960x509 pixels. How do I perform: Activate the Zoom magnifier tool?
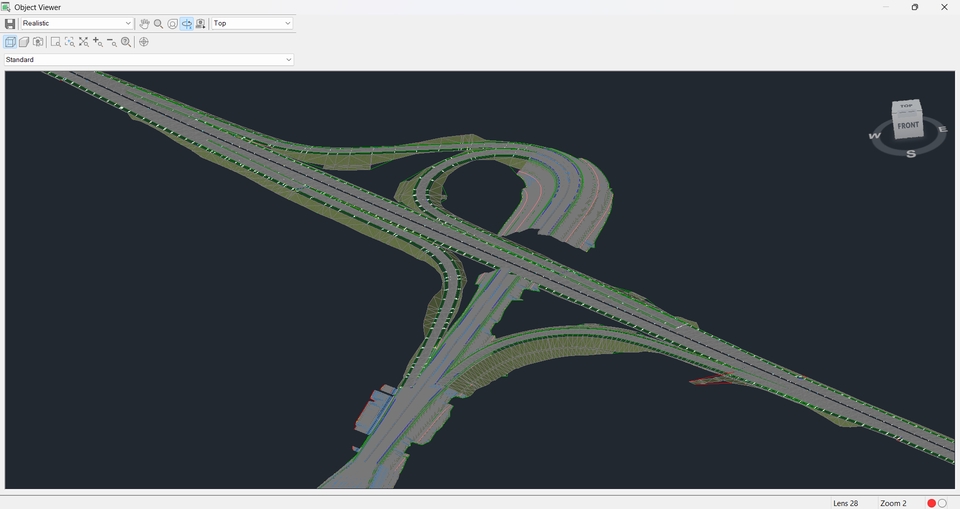pos(158,23)
